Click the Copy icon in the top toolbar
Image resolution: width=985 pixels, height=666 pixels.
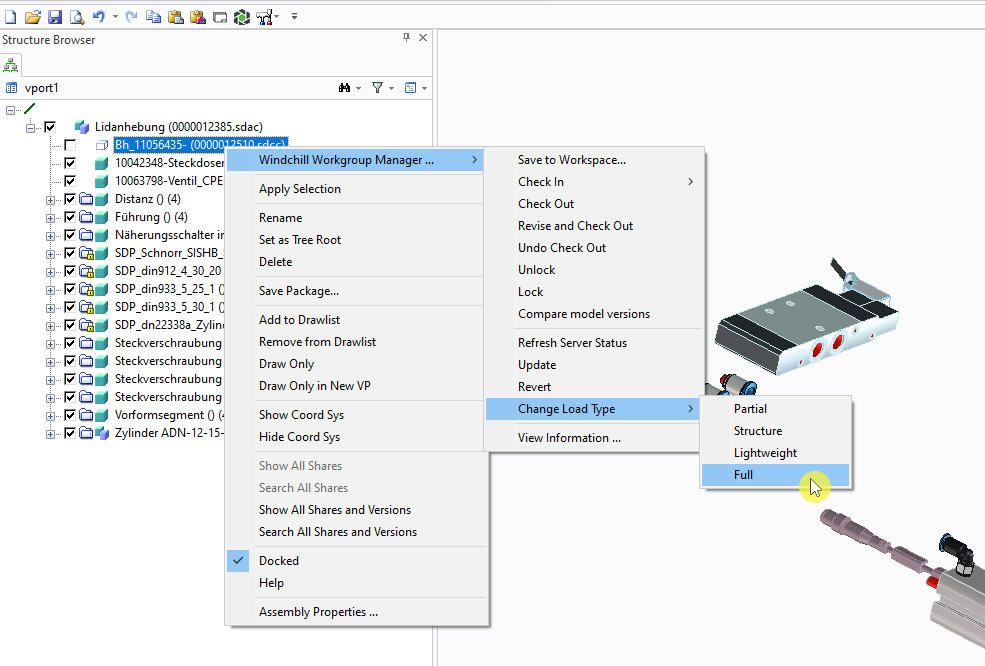click(x=153, y=17)
